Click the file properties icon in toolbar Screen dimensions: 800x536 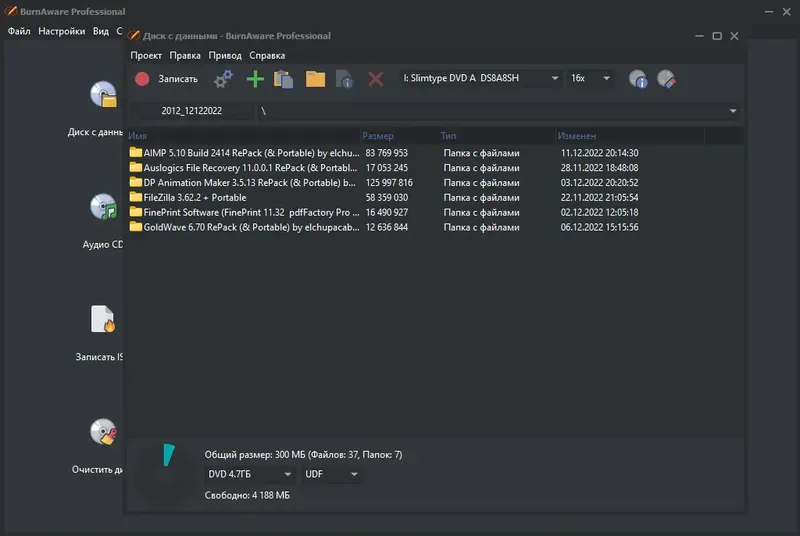(x=345, y=79)
